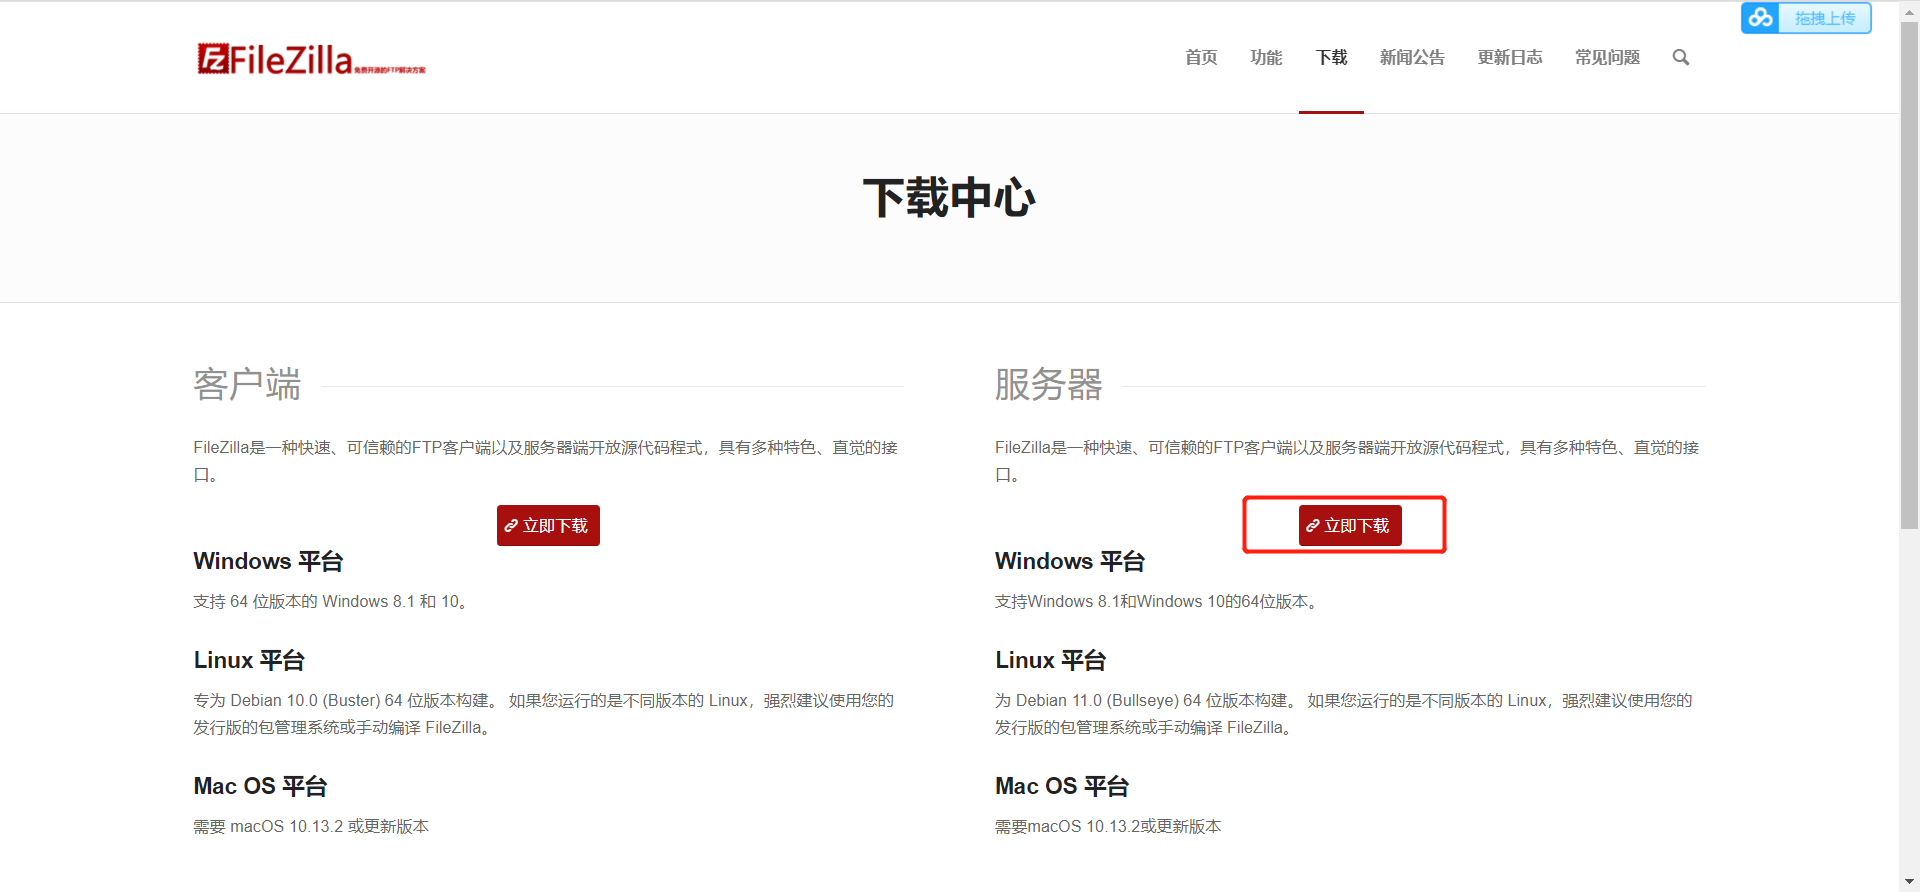
Task: Click text 需要macOS 10.13.2或更新版本 under 服务器
Action: 1108,826
